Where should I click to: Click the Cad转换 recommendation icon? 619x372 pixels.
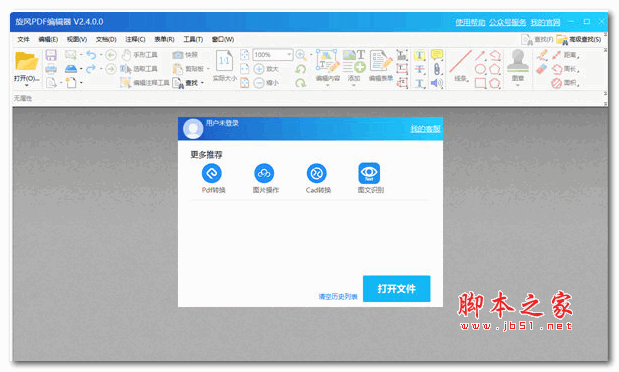click(x=317, y=173)
